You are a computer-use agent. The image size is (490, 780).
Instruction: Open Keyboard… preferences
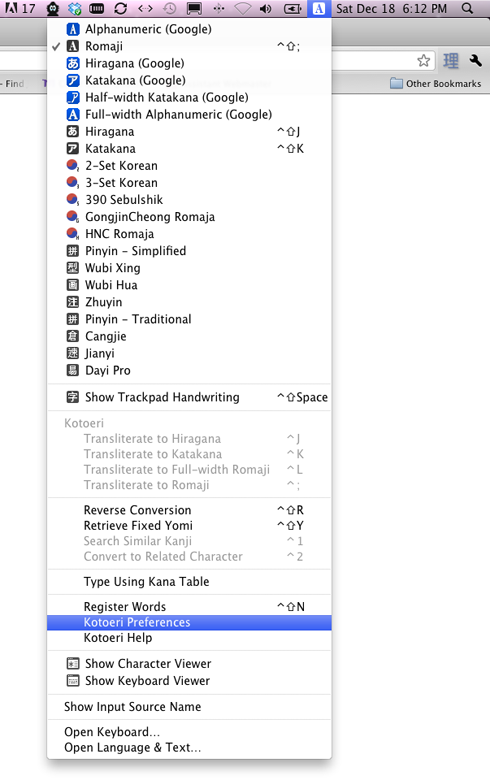point(189,732)
